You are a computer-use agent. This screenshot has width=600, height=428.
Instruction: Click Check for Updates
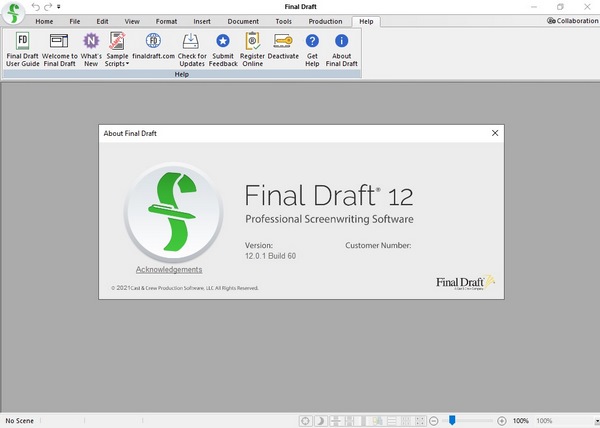[x=192, y=50]
